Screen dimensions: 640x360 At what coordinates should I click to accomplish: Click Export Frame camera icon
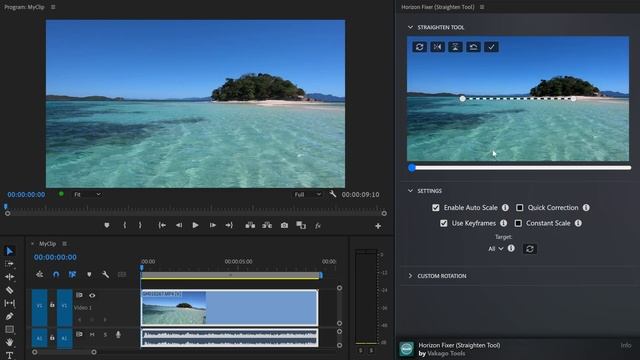point(284,225)
